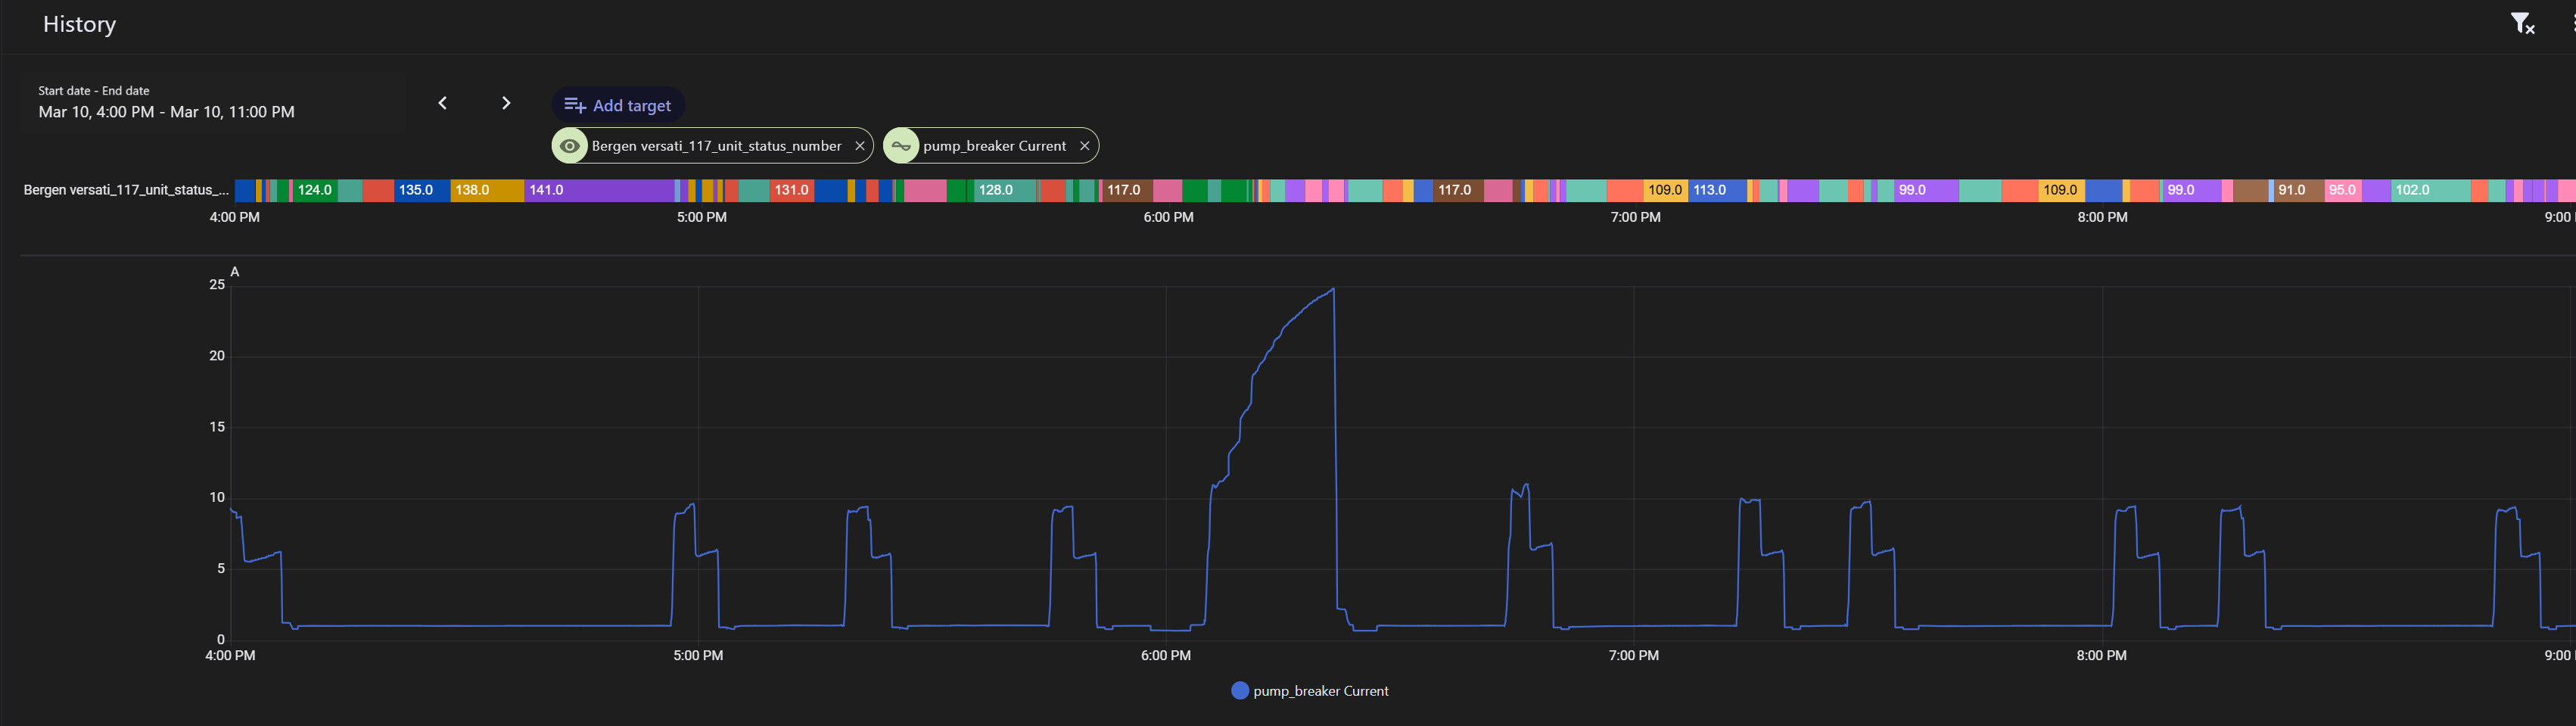This screenshot has height=726, width=2576.
Task: Click the Bergen versati_117_unit_status timeline row label
Action: (126, 190)
